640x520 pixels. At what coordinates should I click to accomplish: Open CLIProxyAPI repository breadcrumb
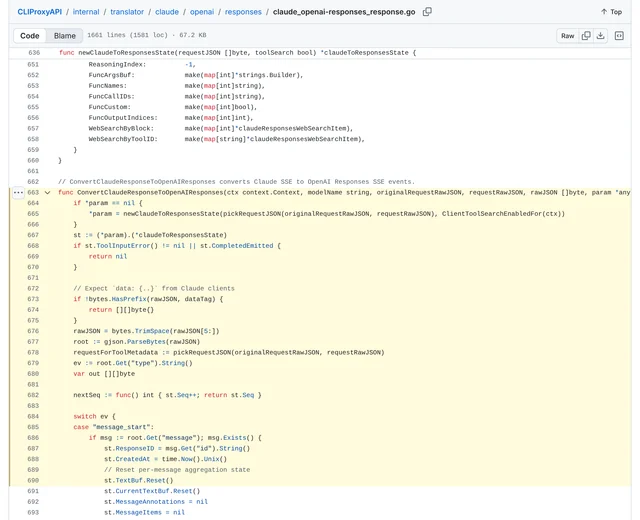click(40, 12)
